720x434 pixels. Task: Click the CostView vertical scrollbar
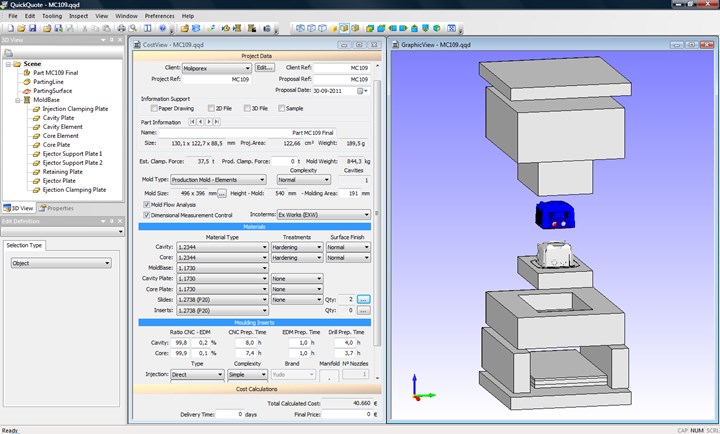(377, 212)
